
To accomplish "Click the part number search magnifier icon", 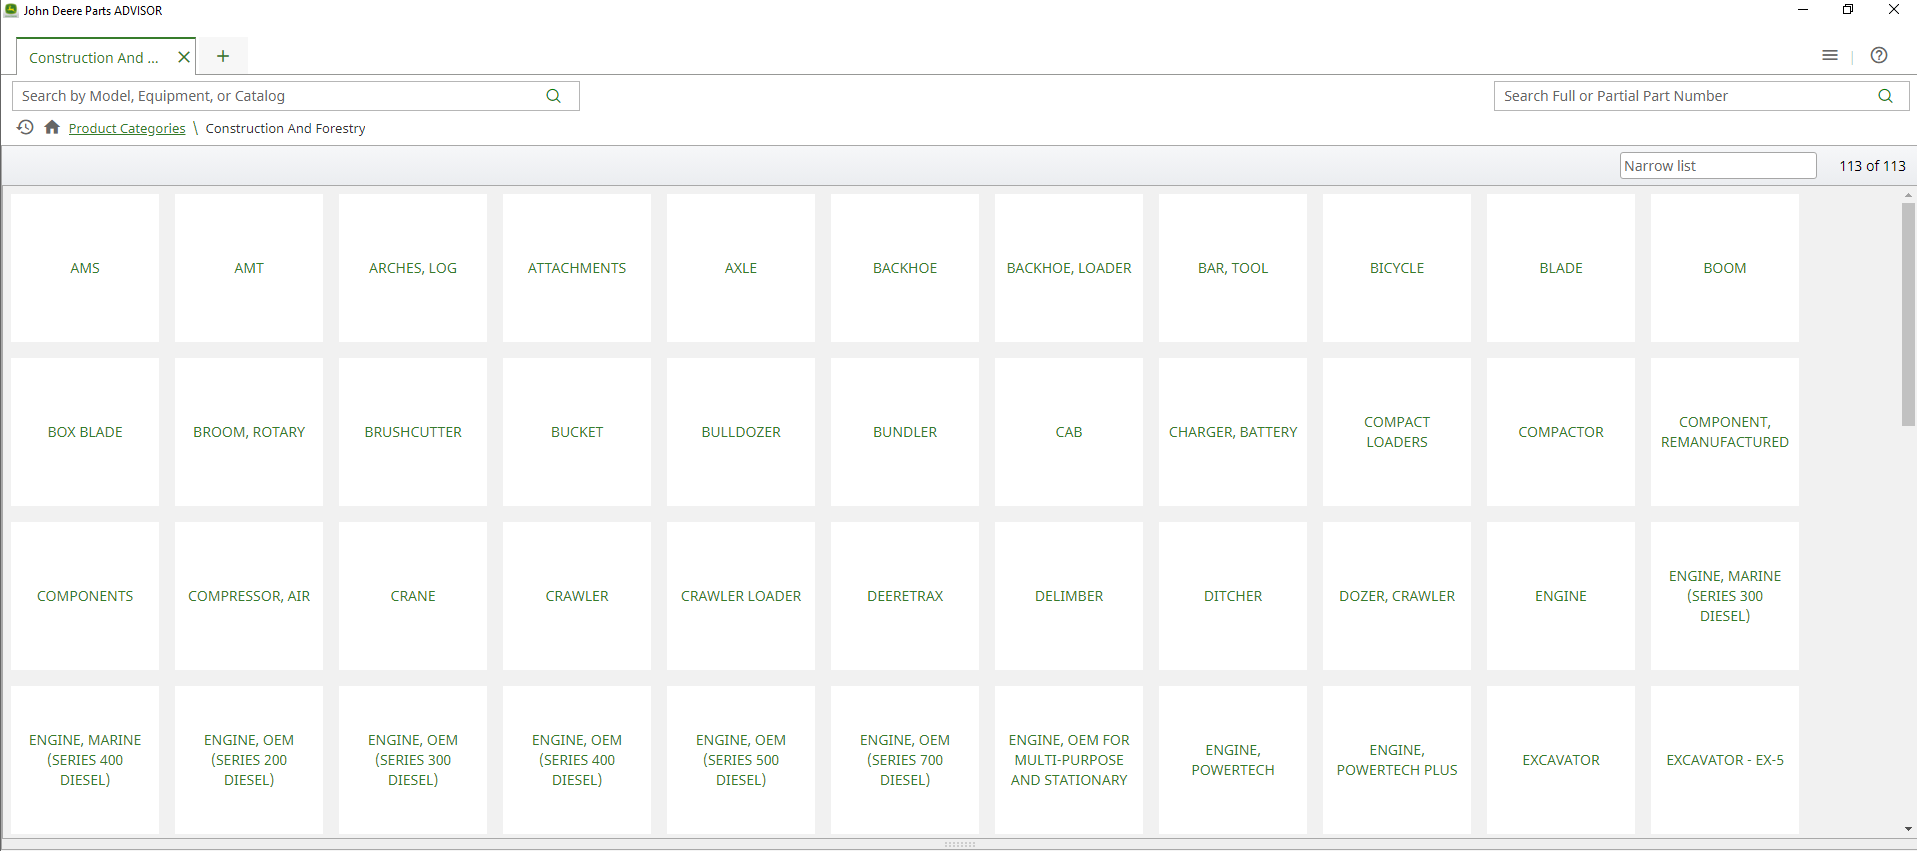I will click(1885, 96).
